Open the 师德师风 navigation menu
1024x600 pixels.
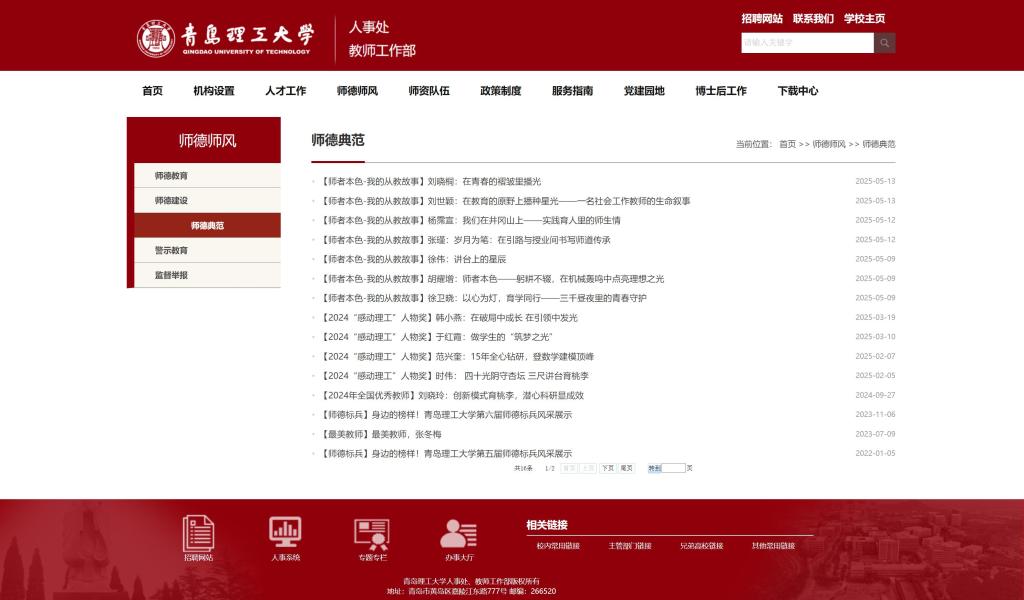[x=357, y=91]
